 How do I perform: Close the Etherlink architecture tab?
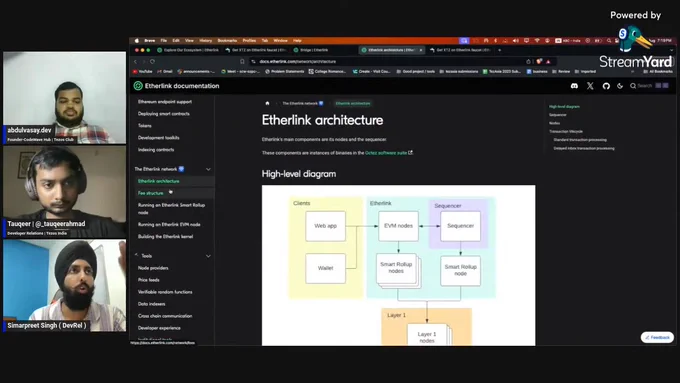coord(421,50)
